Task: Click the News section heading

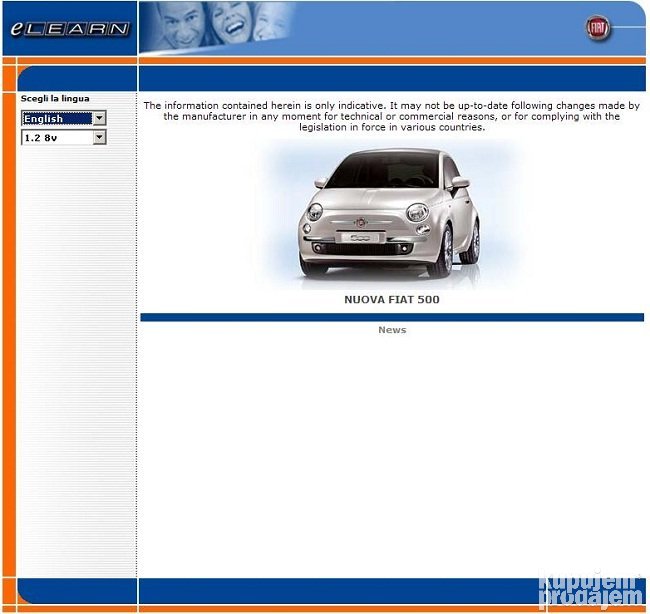Action: [x=392, y=330]
